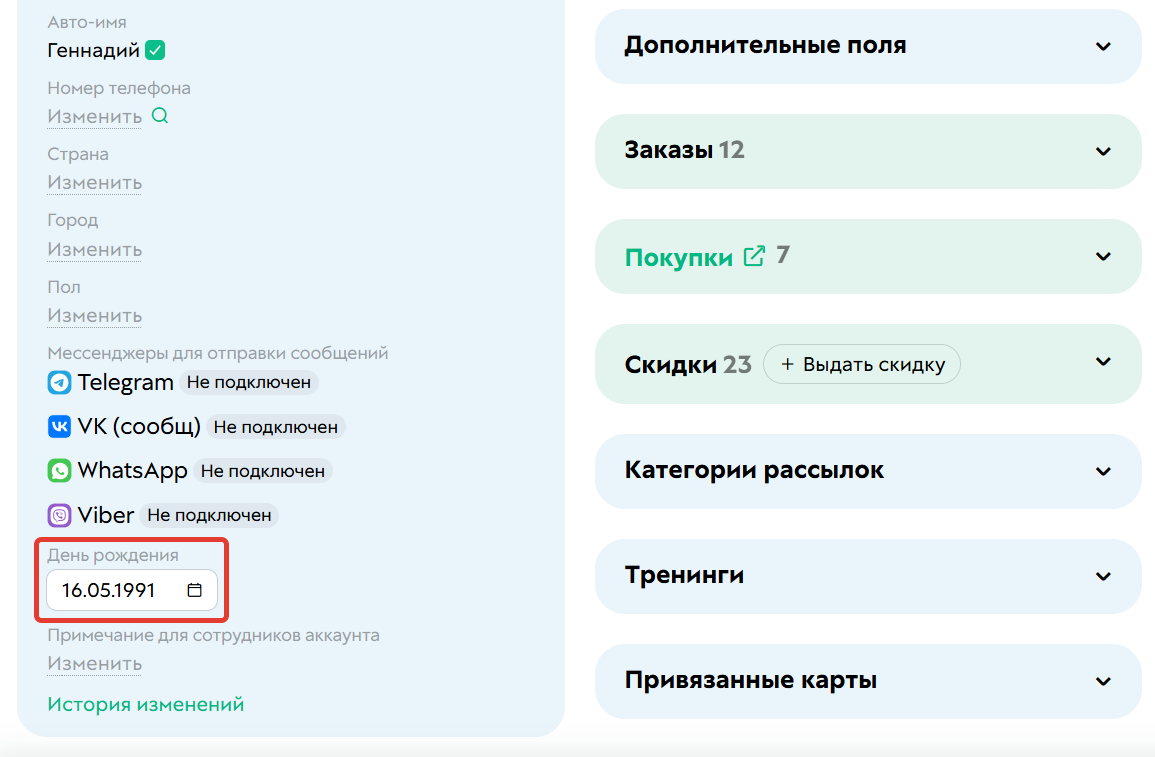Click 'Изменить' under Номер телефона

pos(94,116)
